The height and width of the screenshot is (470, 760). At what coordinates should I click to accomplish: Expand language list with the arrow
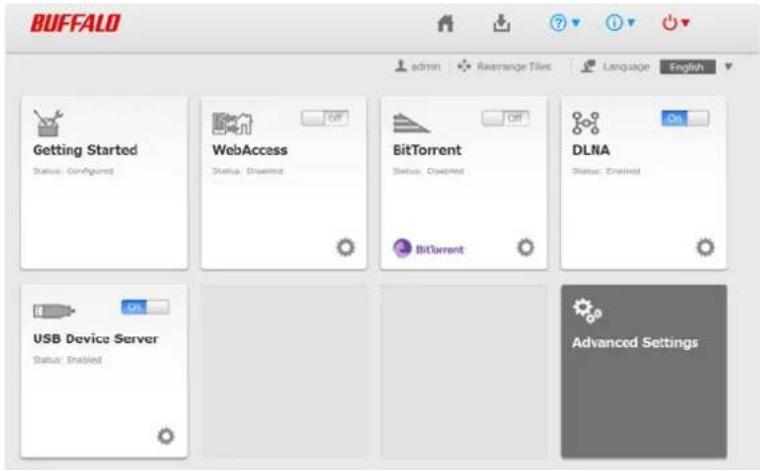728,66
